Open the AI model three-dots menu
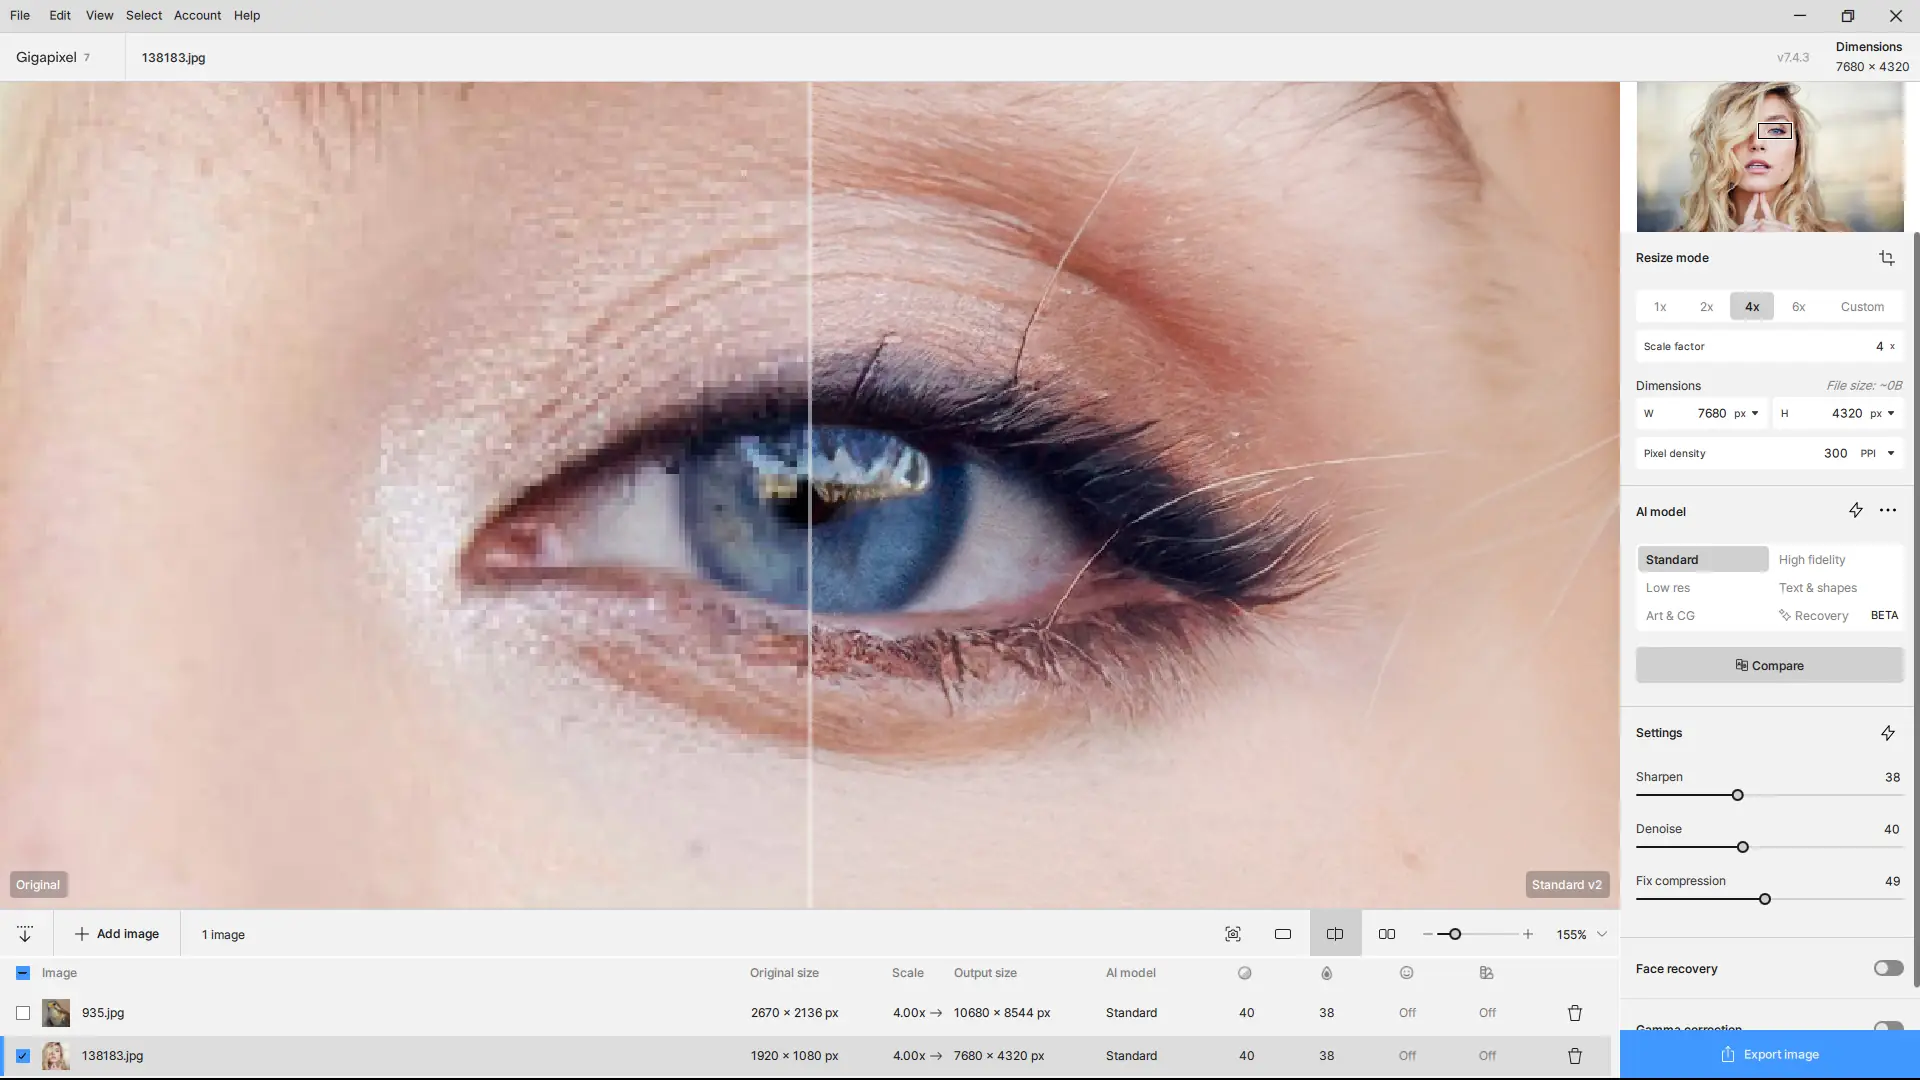1920x1080 pixels. click(x=1887, y=511)
